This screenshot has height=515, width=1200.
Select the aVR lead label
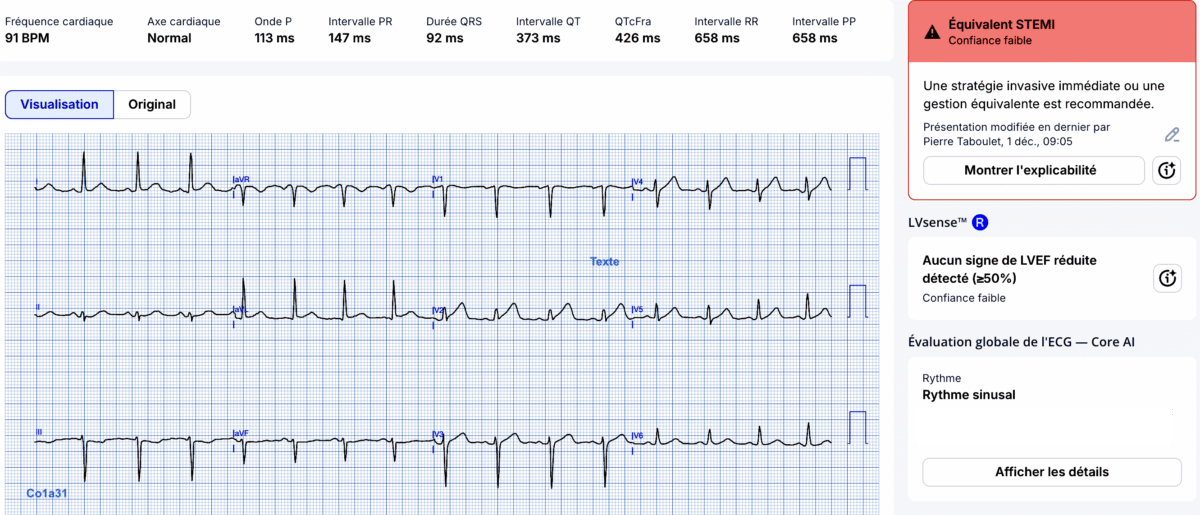[x=241, y=180]
